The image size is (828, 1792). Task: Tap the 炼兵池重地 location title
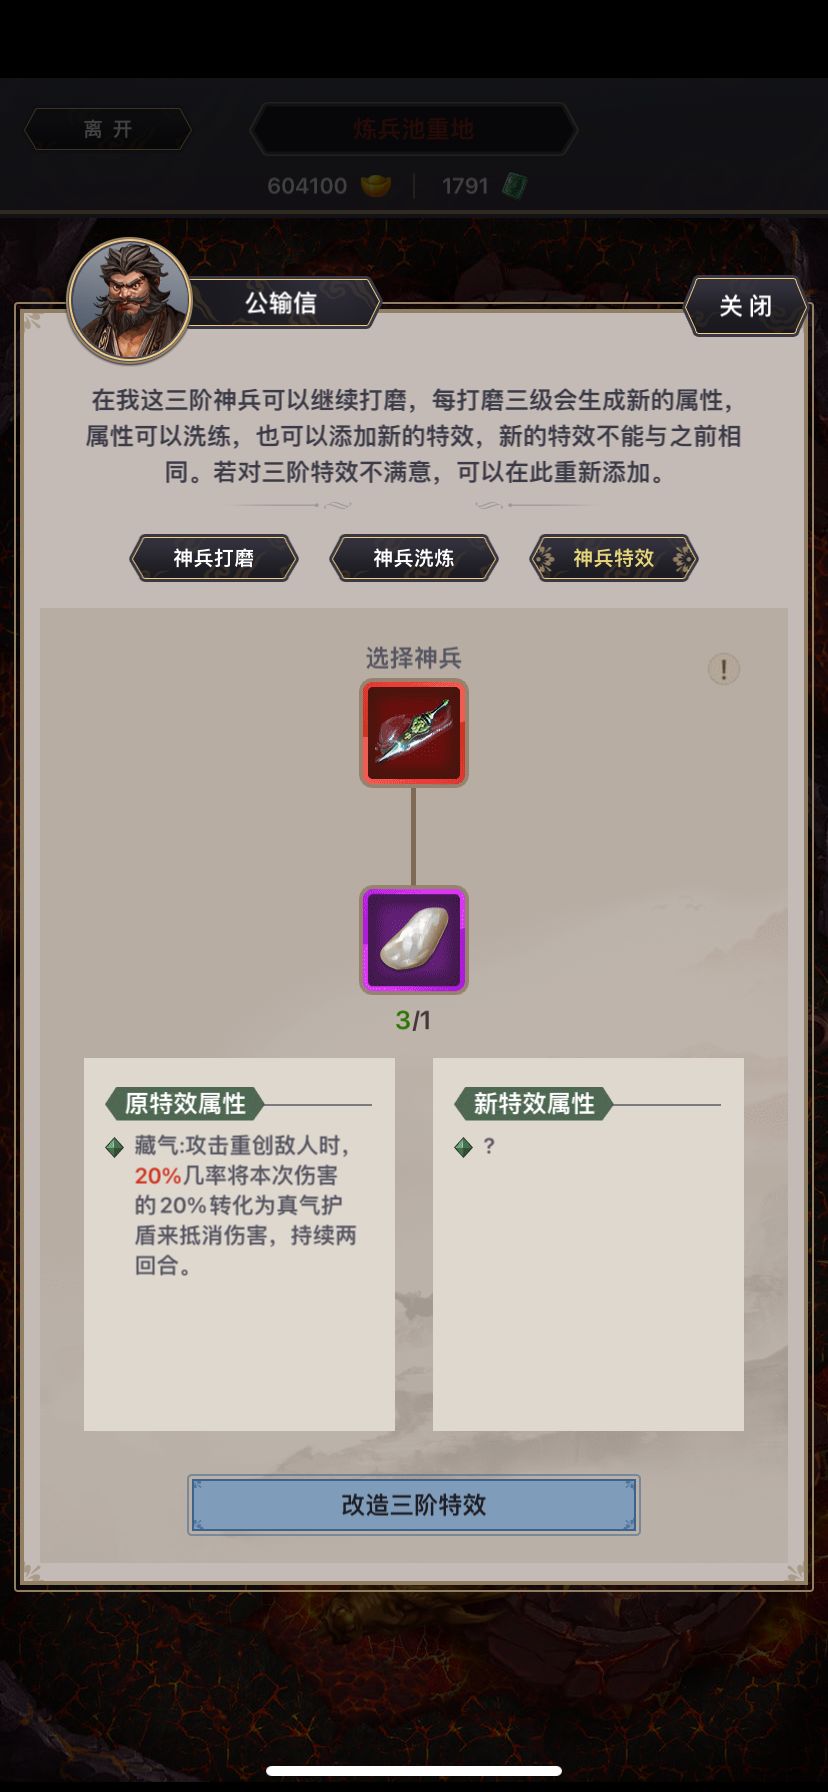[414, 129]
